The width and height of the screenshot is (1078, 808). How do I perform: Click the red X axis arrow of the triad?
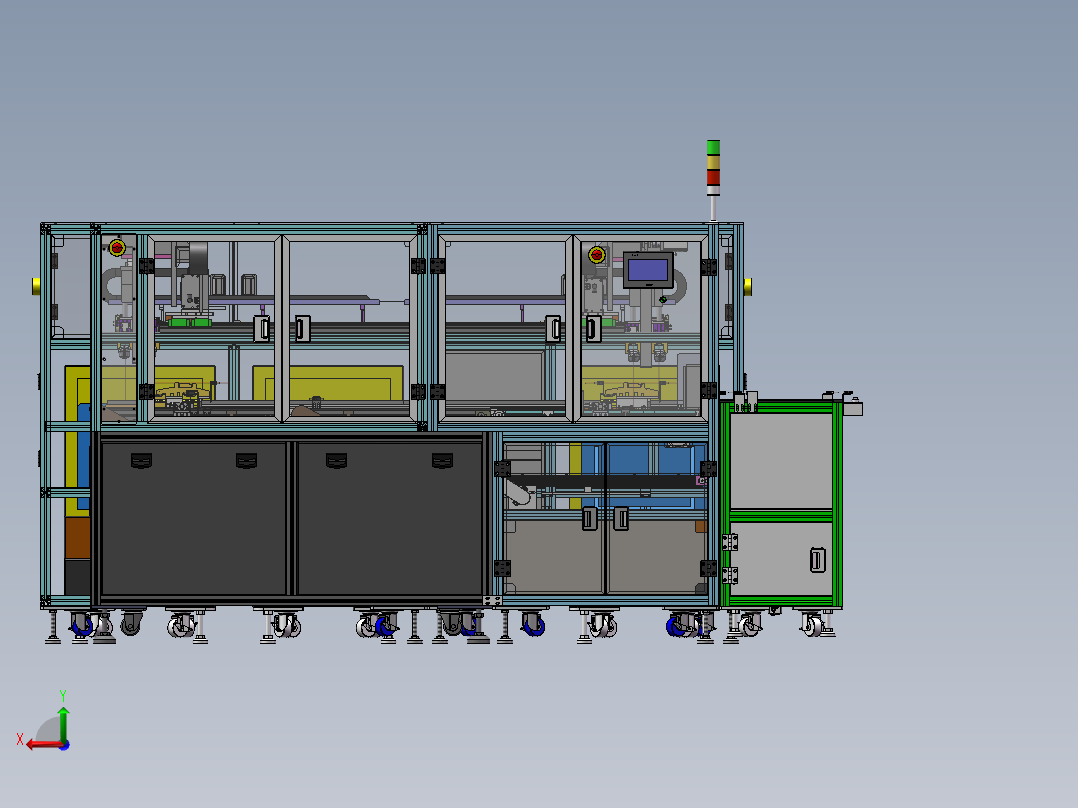click(x=44, y=745)
